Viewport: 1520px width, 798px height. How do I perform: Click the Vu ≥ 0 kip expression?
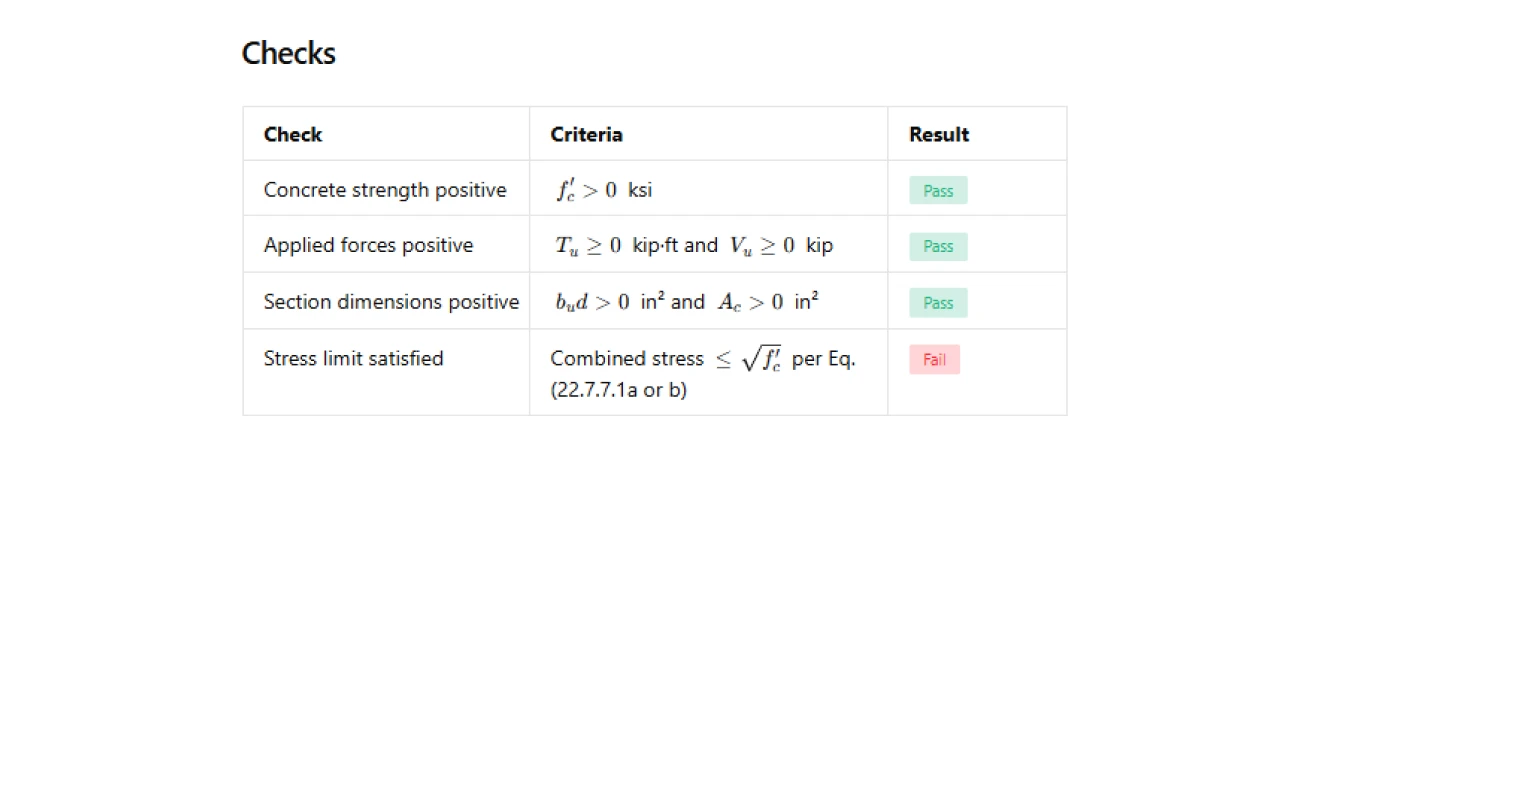(x=781, y=246)
